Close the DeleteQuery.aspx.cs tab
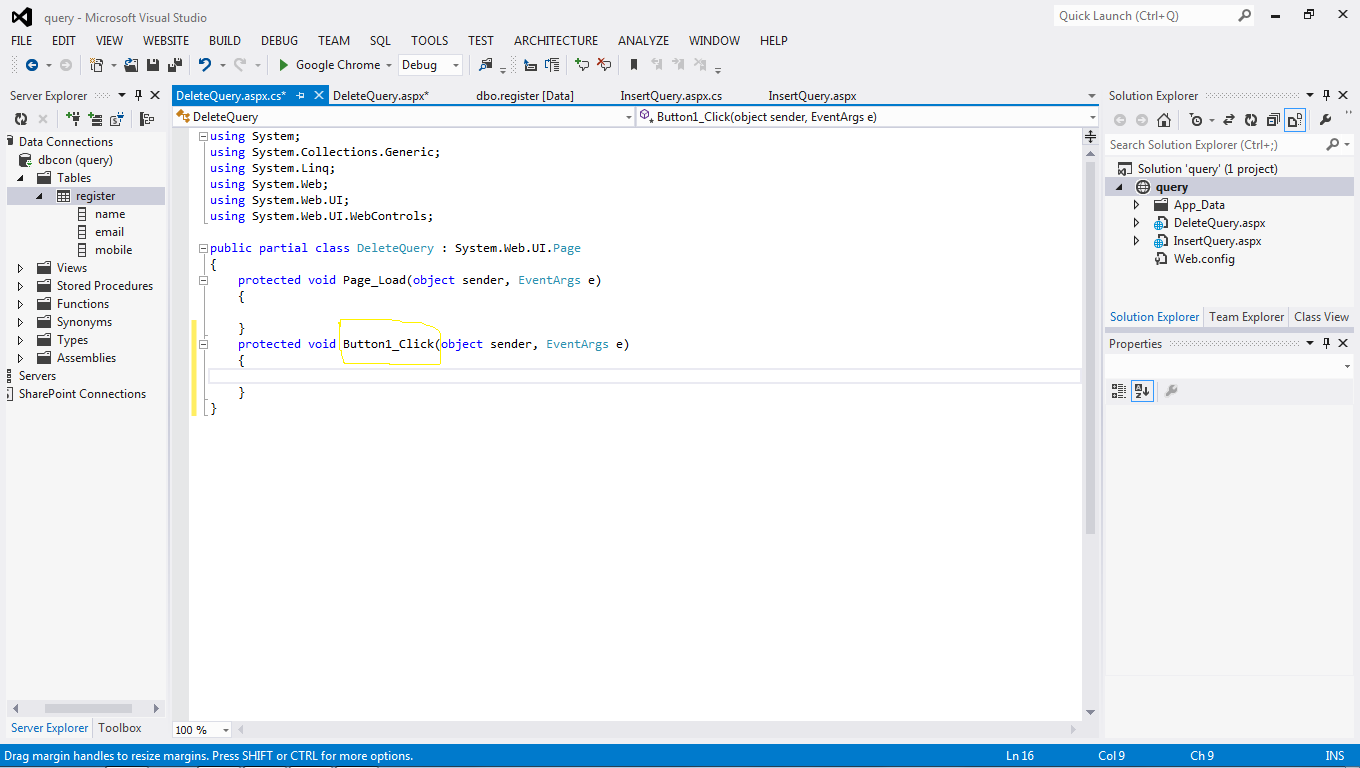Screen dimensions: 1360x768 (x=320, y=95)
